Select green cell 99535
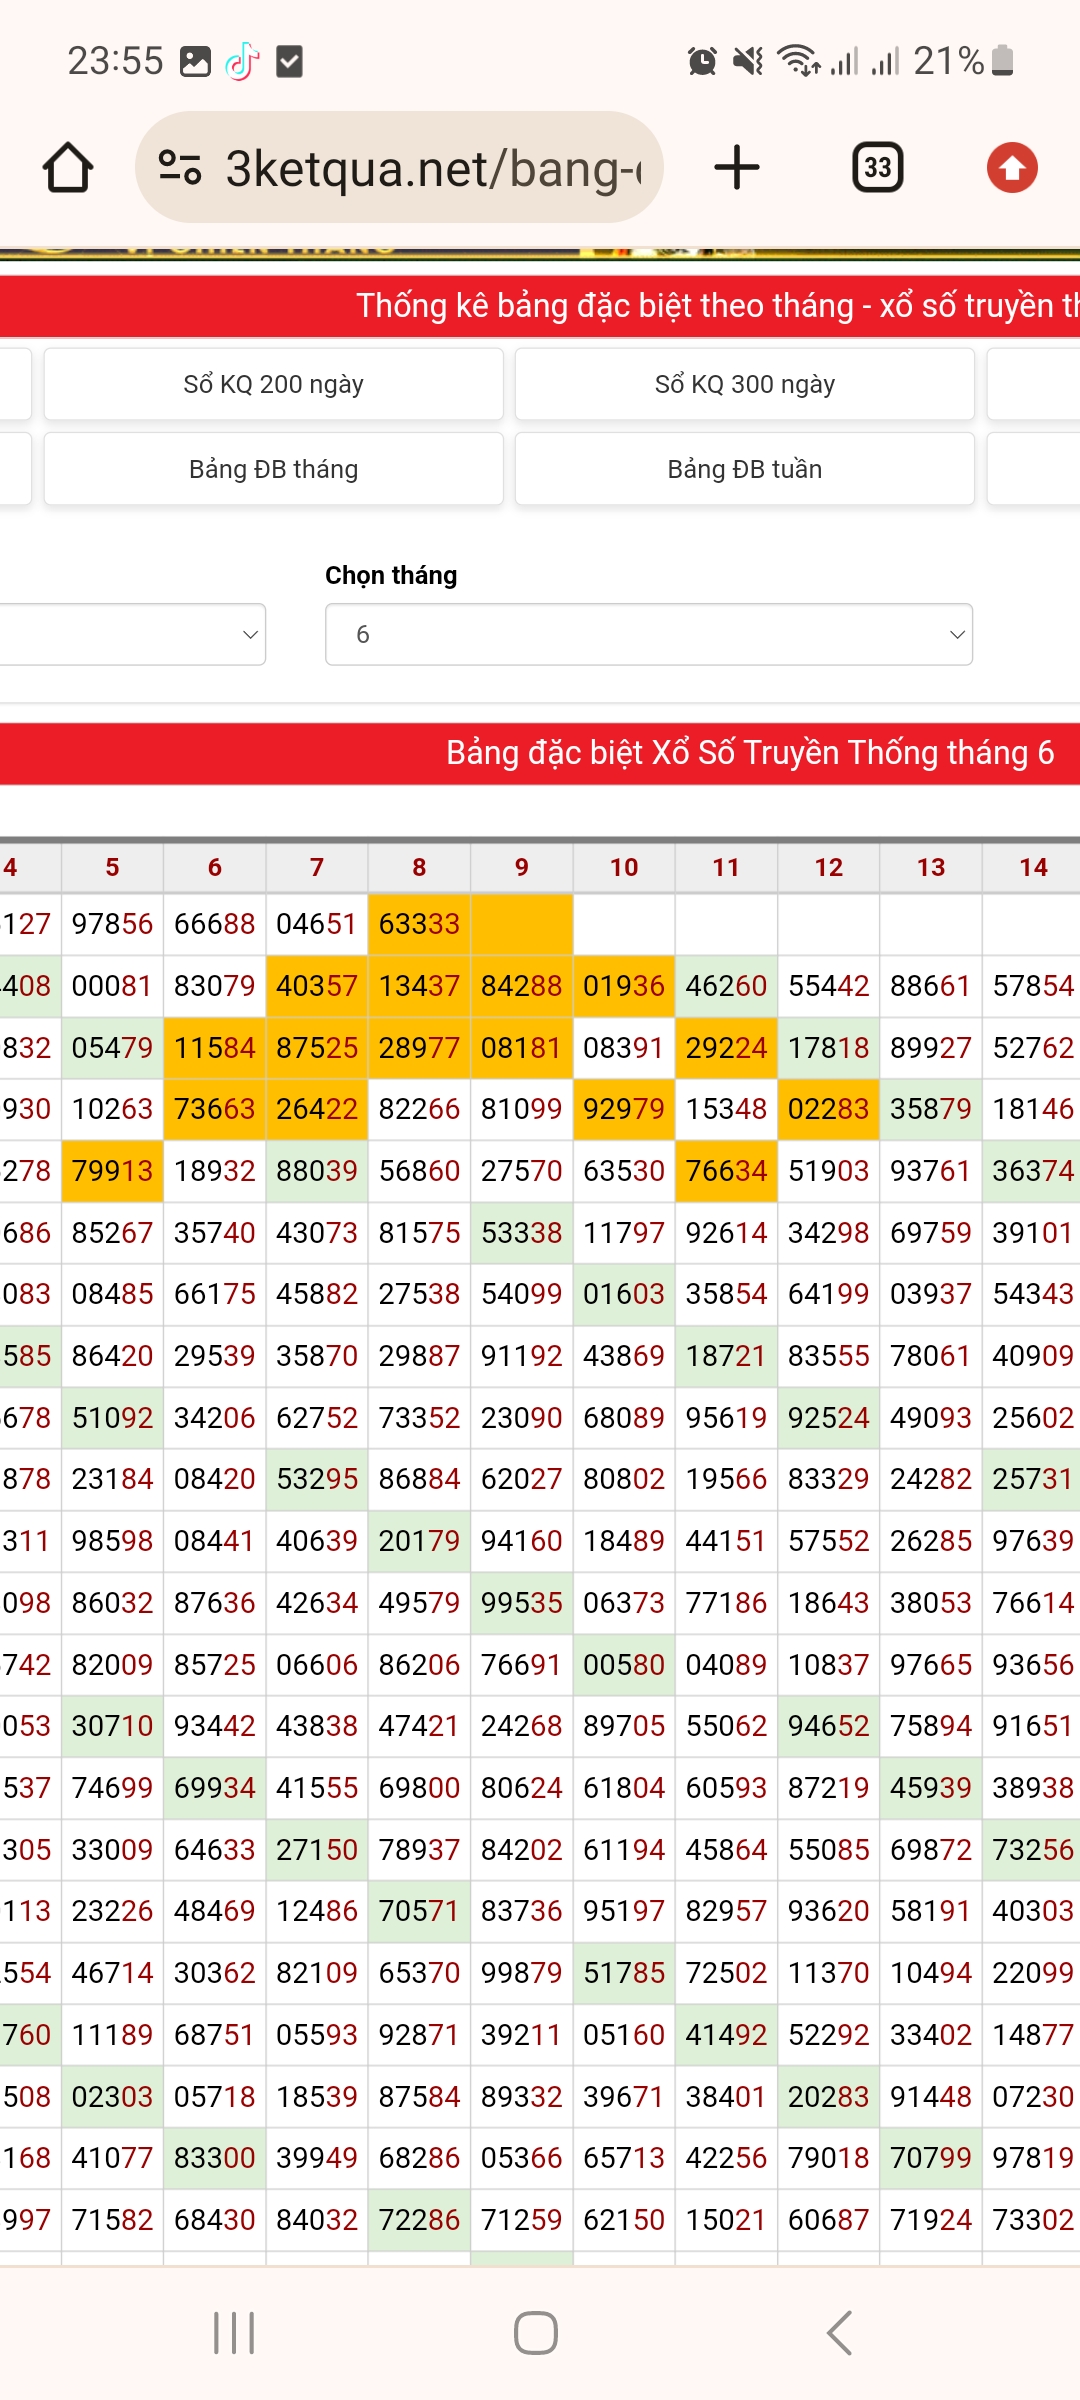The width and height of the screenshot is (1080, 2400). pyautogui.click(x=521, y=1603)
